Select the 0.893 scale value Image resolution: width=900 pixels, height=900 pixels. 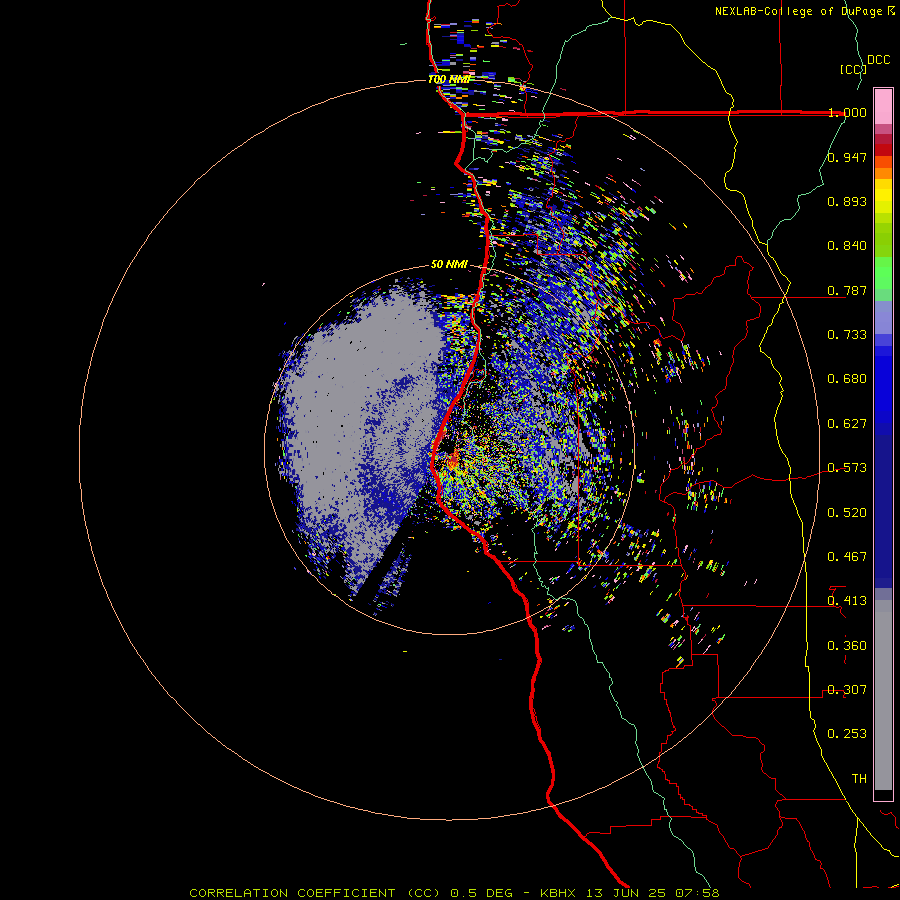coord(847,201)
